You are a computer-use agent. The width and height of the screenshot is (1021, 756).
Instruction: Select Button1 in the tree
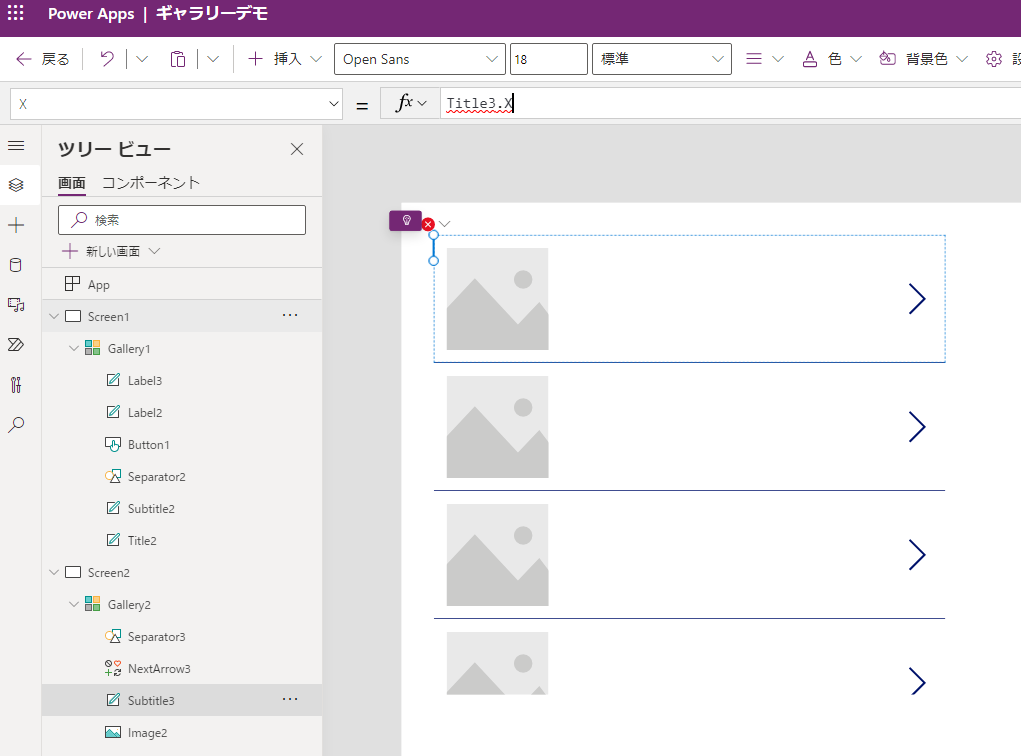148,444
